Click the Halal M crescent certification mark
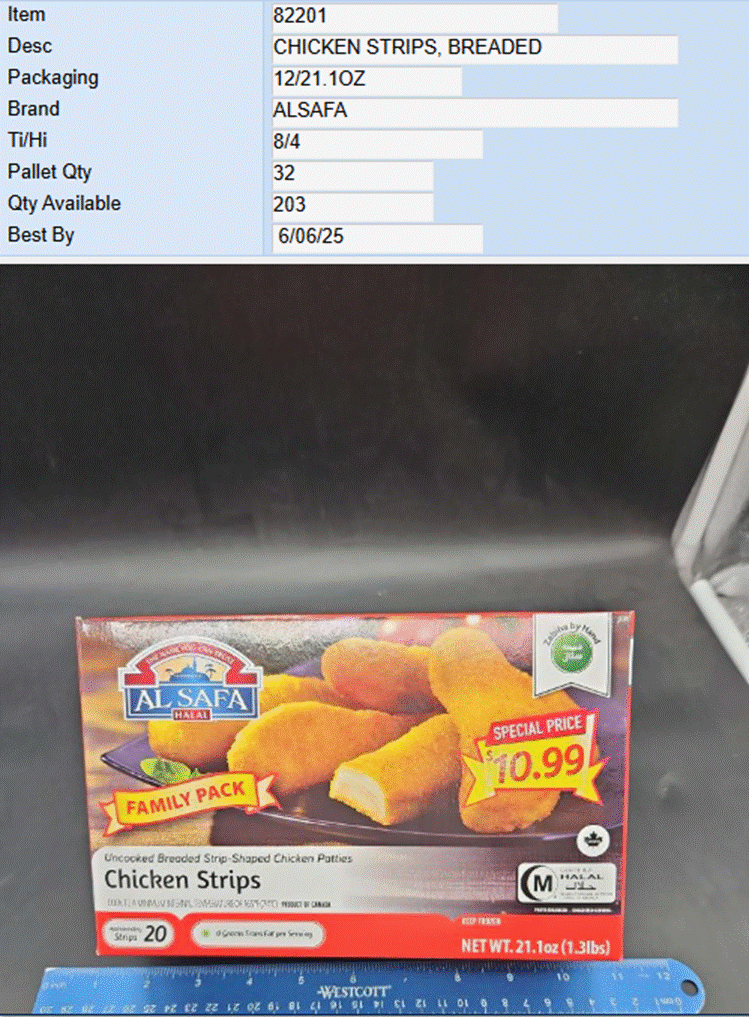This screenshot has width=749, height=1017. pos(566,883)
